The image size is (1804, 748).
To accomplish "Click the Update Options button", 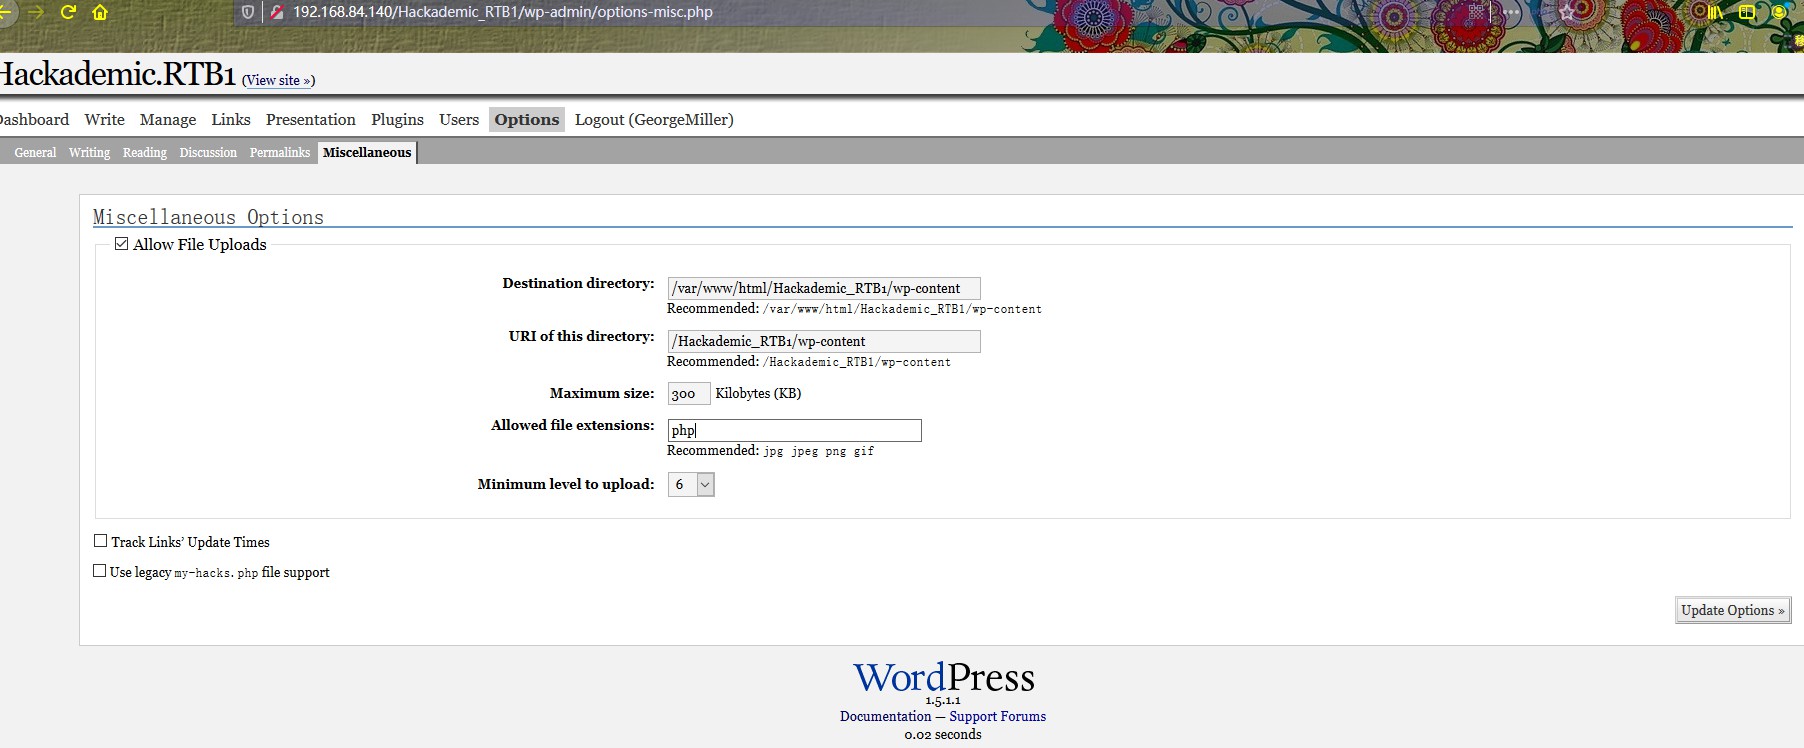I will pyautogui.click(x=1733, y=610).
